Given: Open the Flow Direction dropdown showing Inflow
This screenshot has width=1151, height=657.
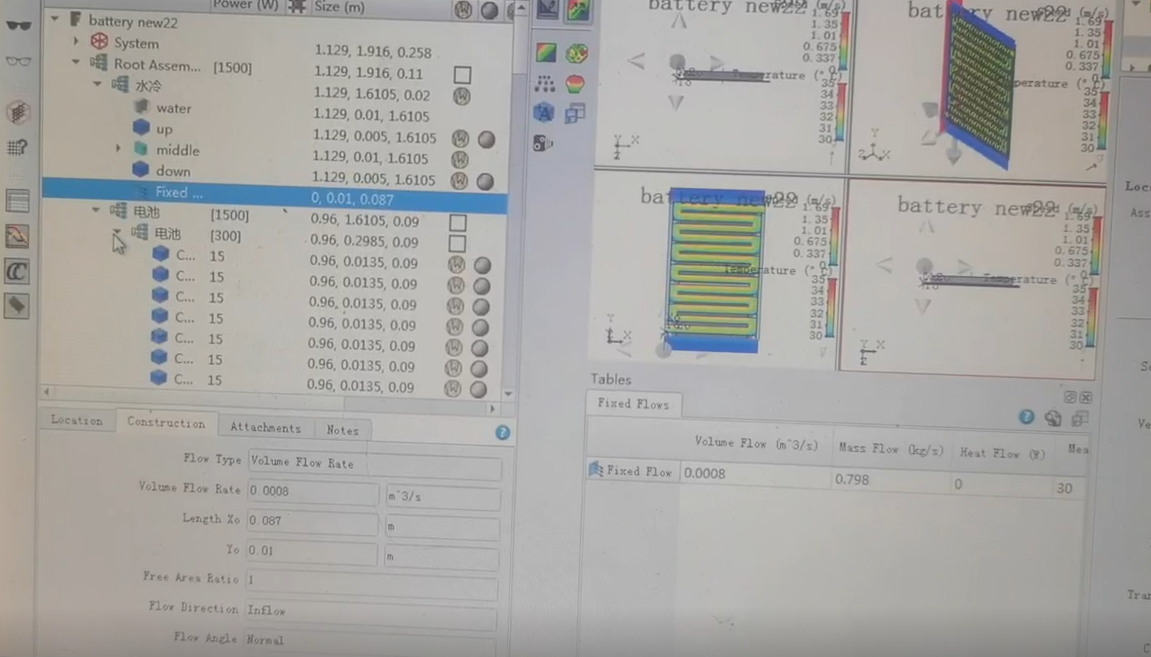Looking at the screenshot, I should pyautogui.click(x=371, y=611).
